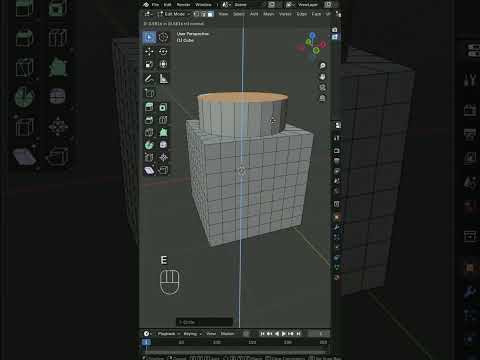The image size is (480, 360).
Task: Open the Render menu
Action: (183, 5)
